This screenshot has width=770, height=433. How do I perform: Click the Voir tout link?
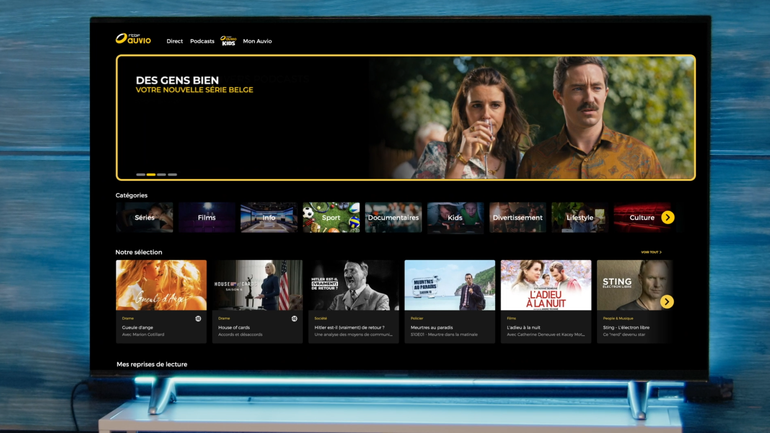click(651, 252)
